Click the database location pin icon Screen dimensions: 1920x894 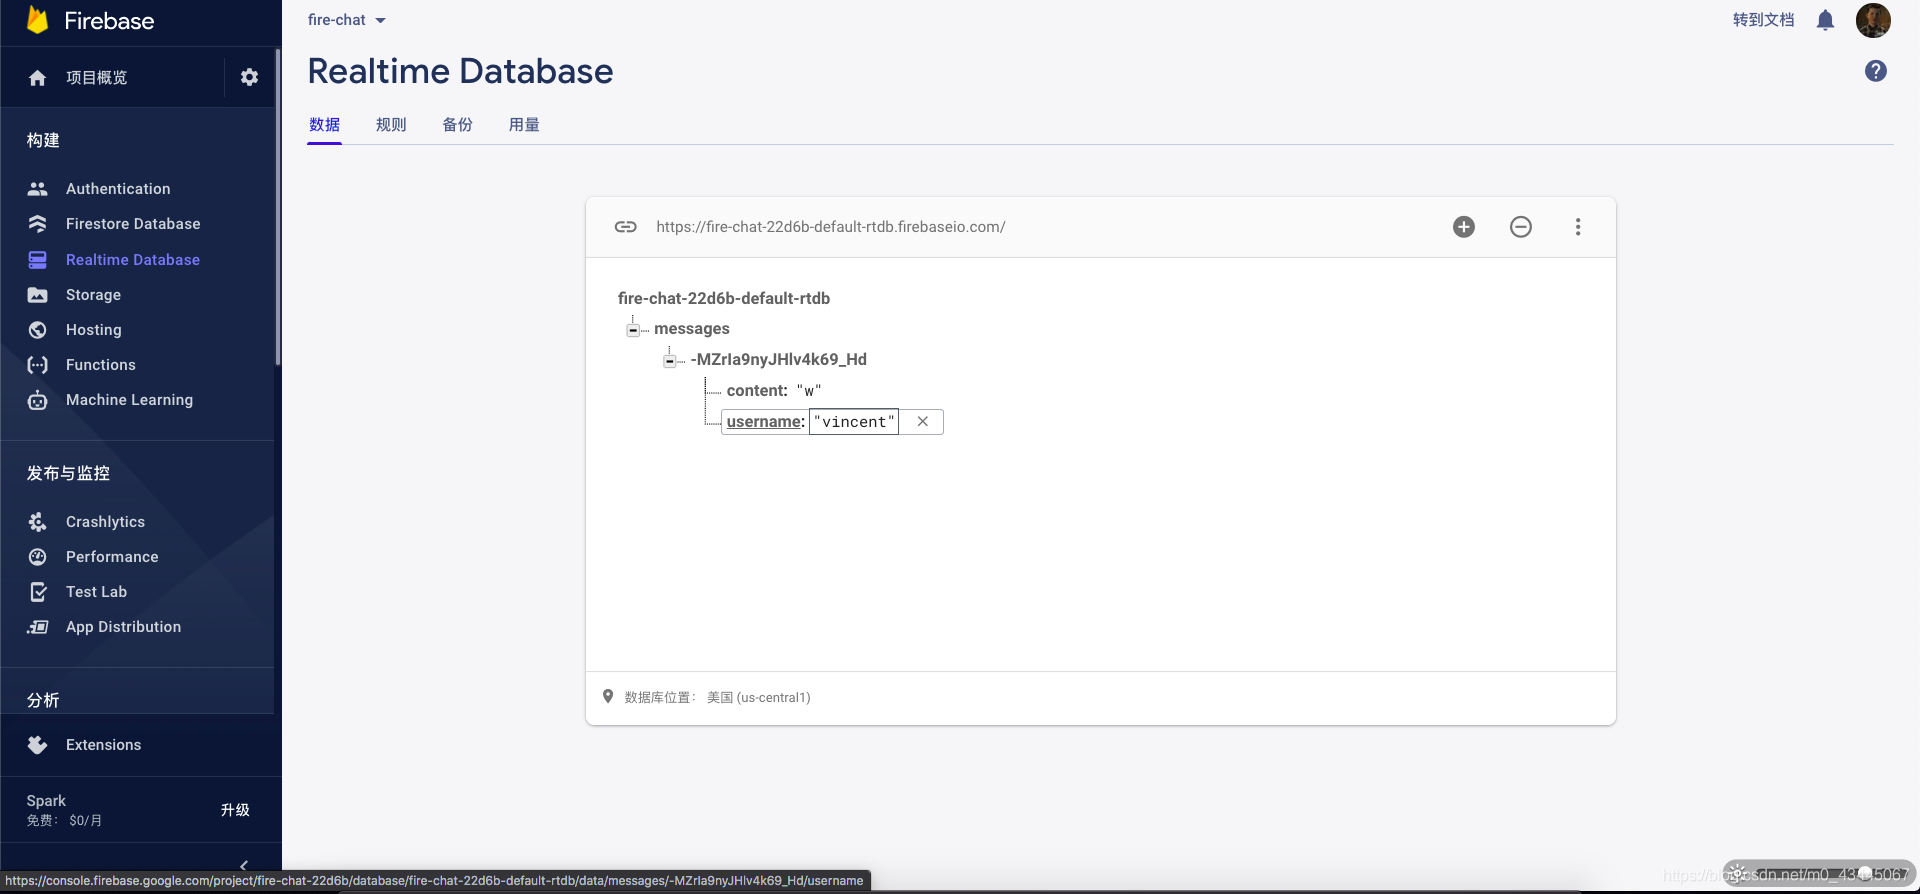coord(608,697)
